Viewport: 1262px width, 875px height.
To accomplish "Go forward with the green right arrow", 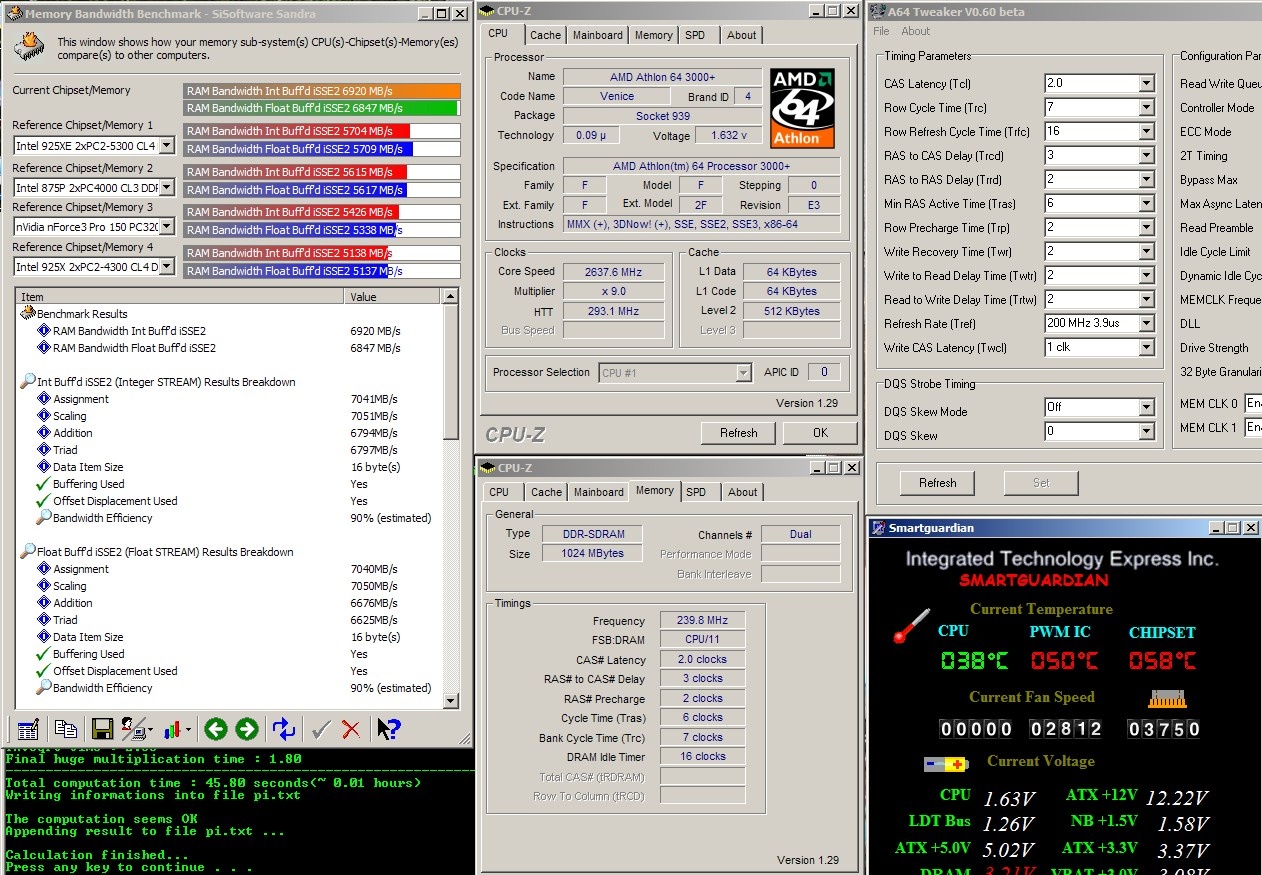I will (x=247, y=729).
